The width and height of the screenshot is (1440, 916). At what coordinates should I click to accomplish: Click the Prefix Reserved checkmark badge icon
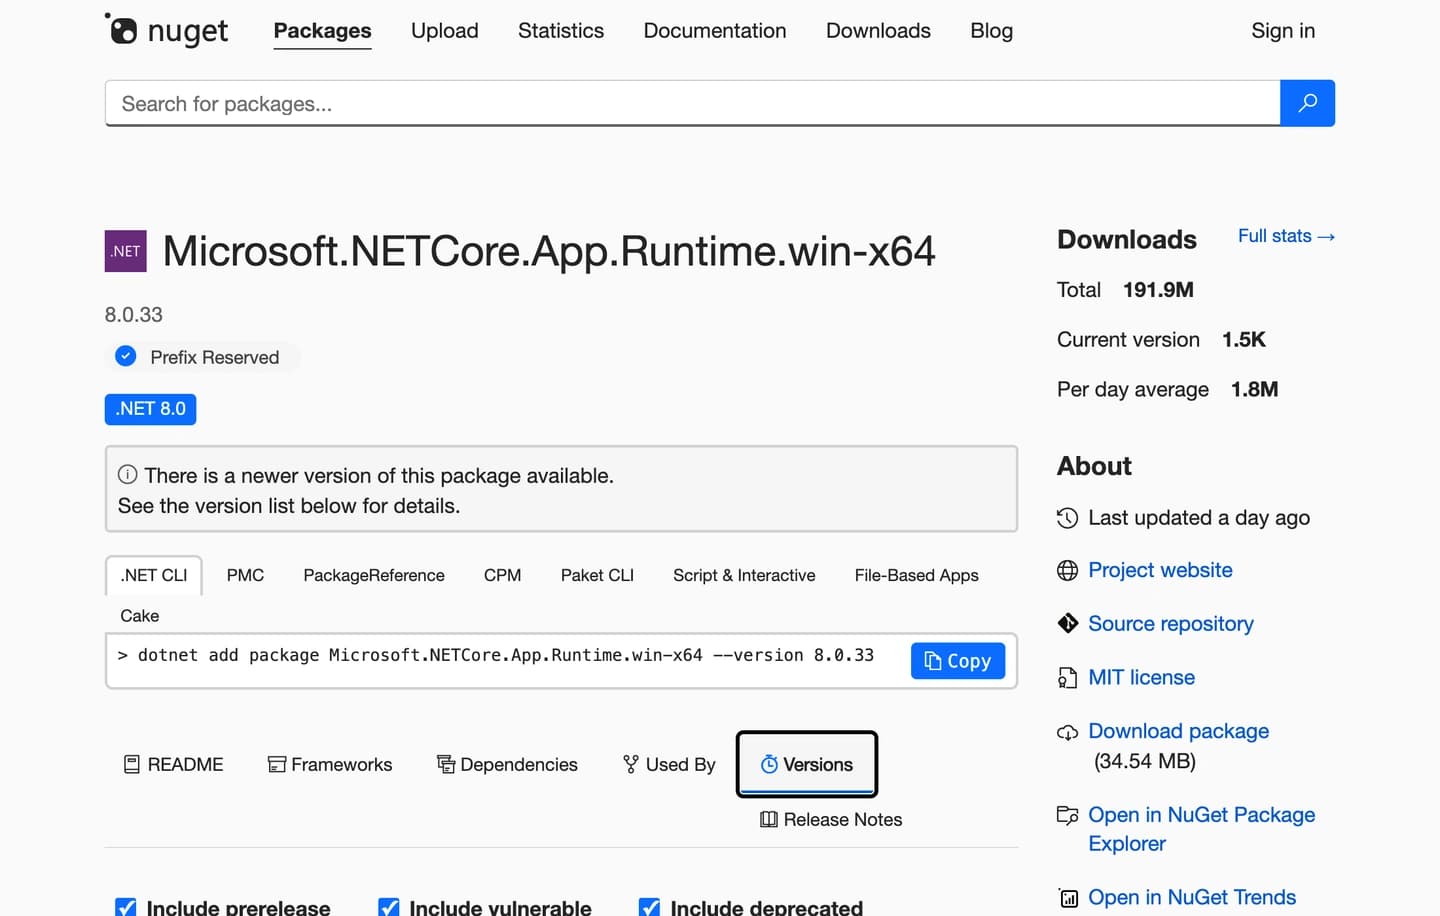click(126, 356)
